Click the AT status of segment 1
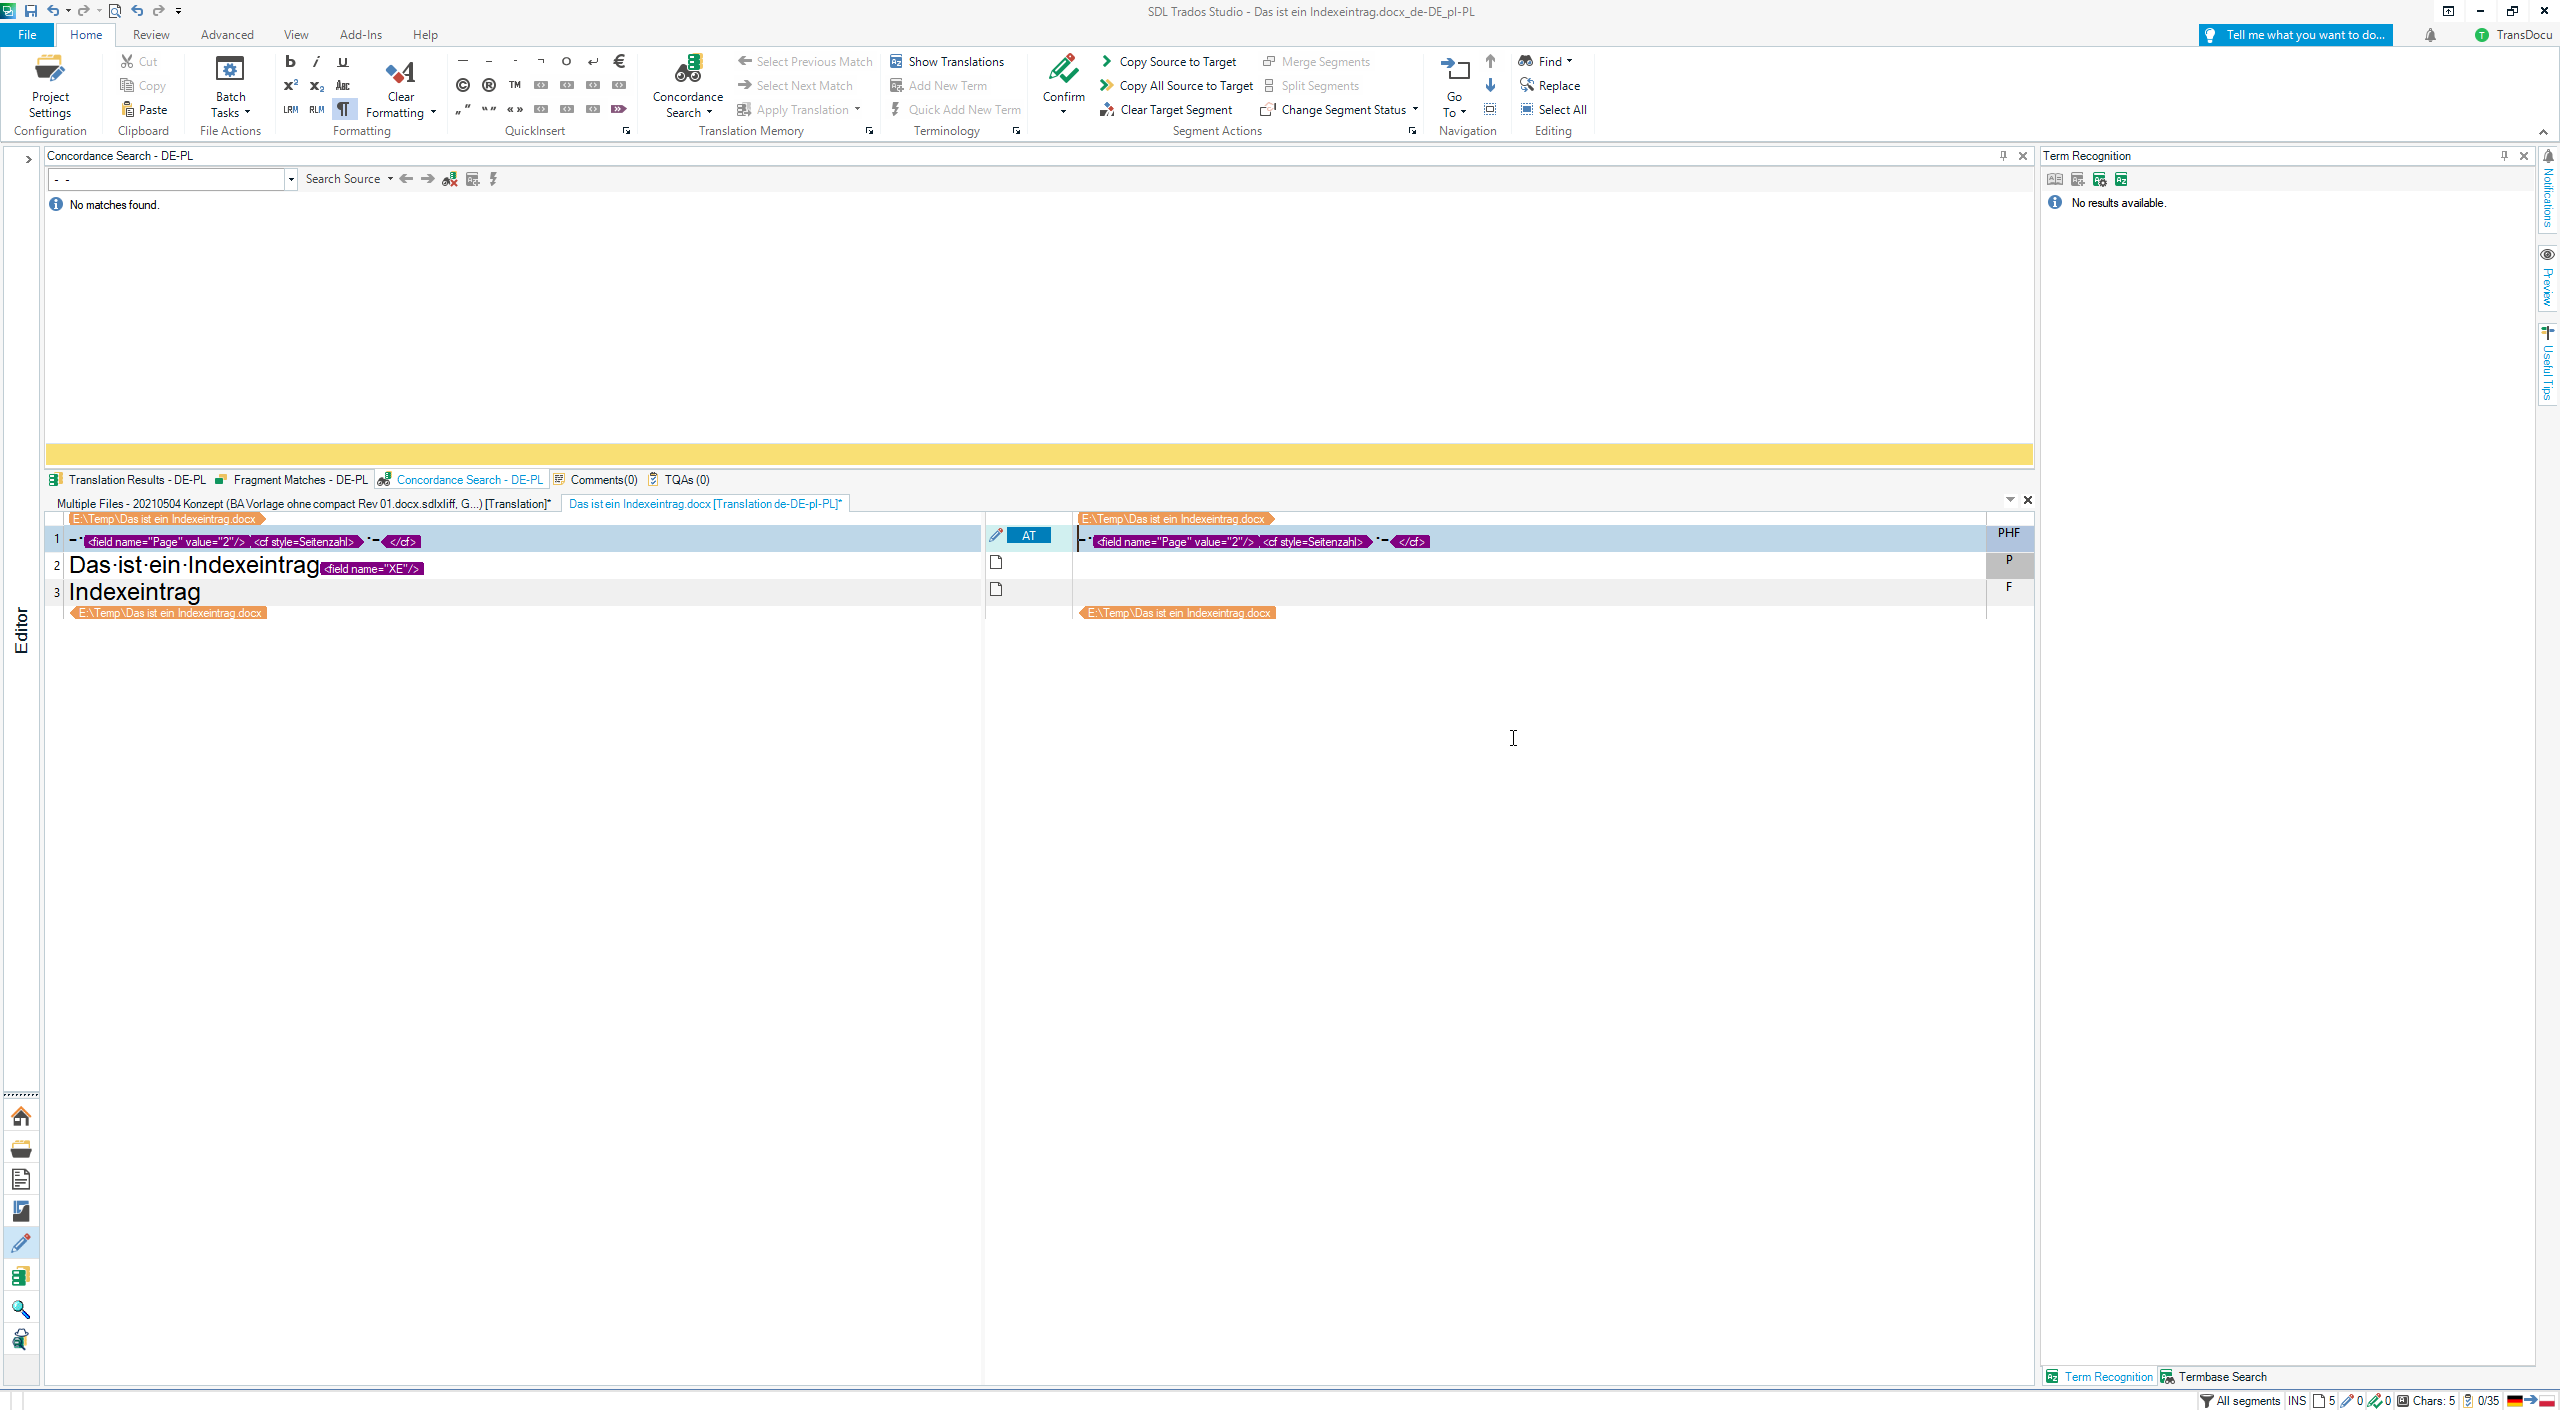Viewport: 2560px width, 1410px height. point(1029,536)
